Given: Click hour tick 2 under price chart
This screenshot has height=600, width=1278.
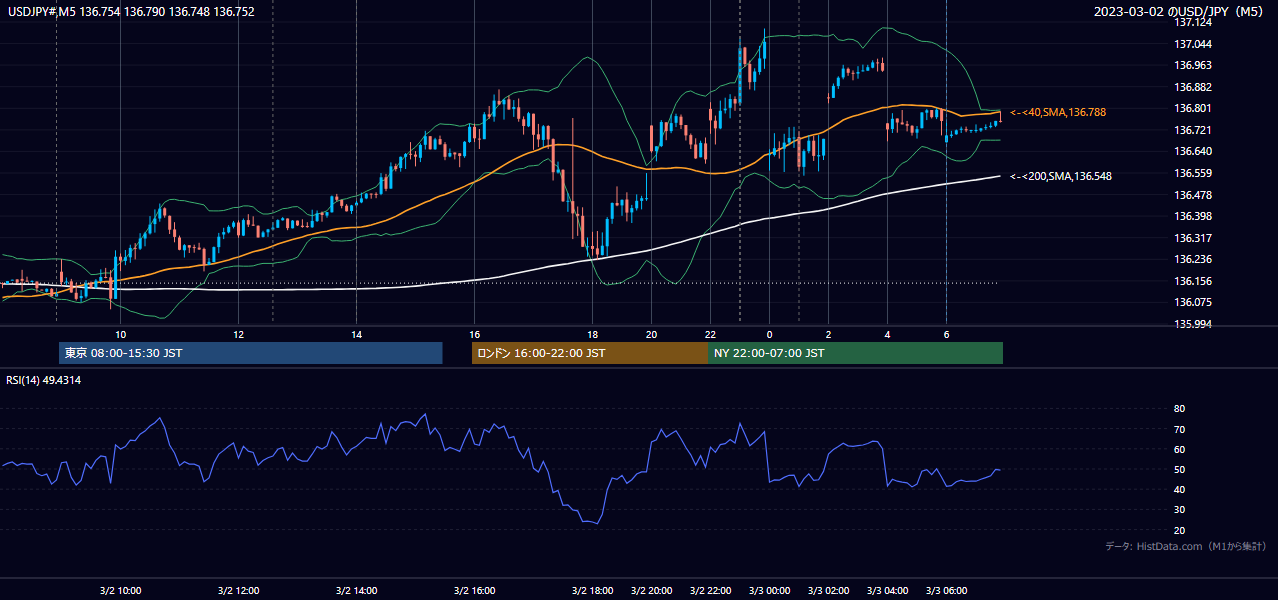Looking at the screenshot, I should pyautogui.click(x=828, y=334).
